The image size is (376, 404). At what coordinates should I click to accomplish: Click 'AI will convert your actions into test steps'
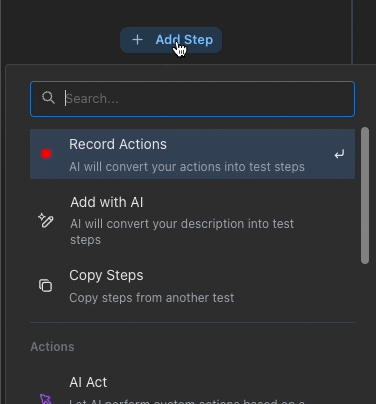click(187, 167)
